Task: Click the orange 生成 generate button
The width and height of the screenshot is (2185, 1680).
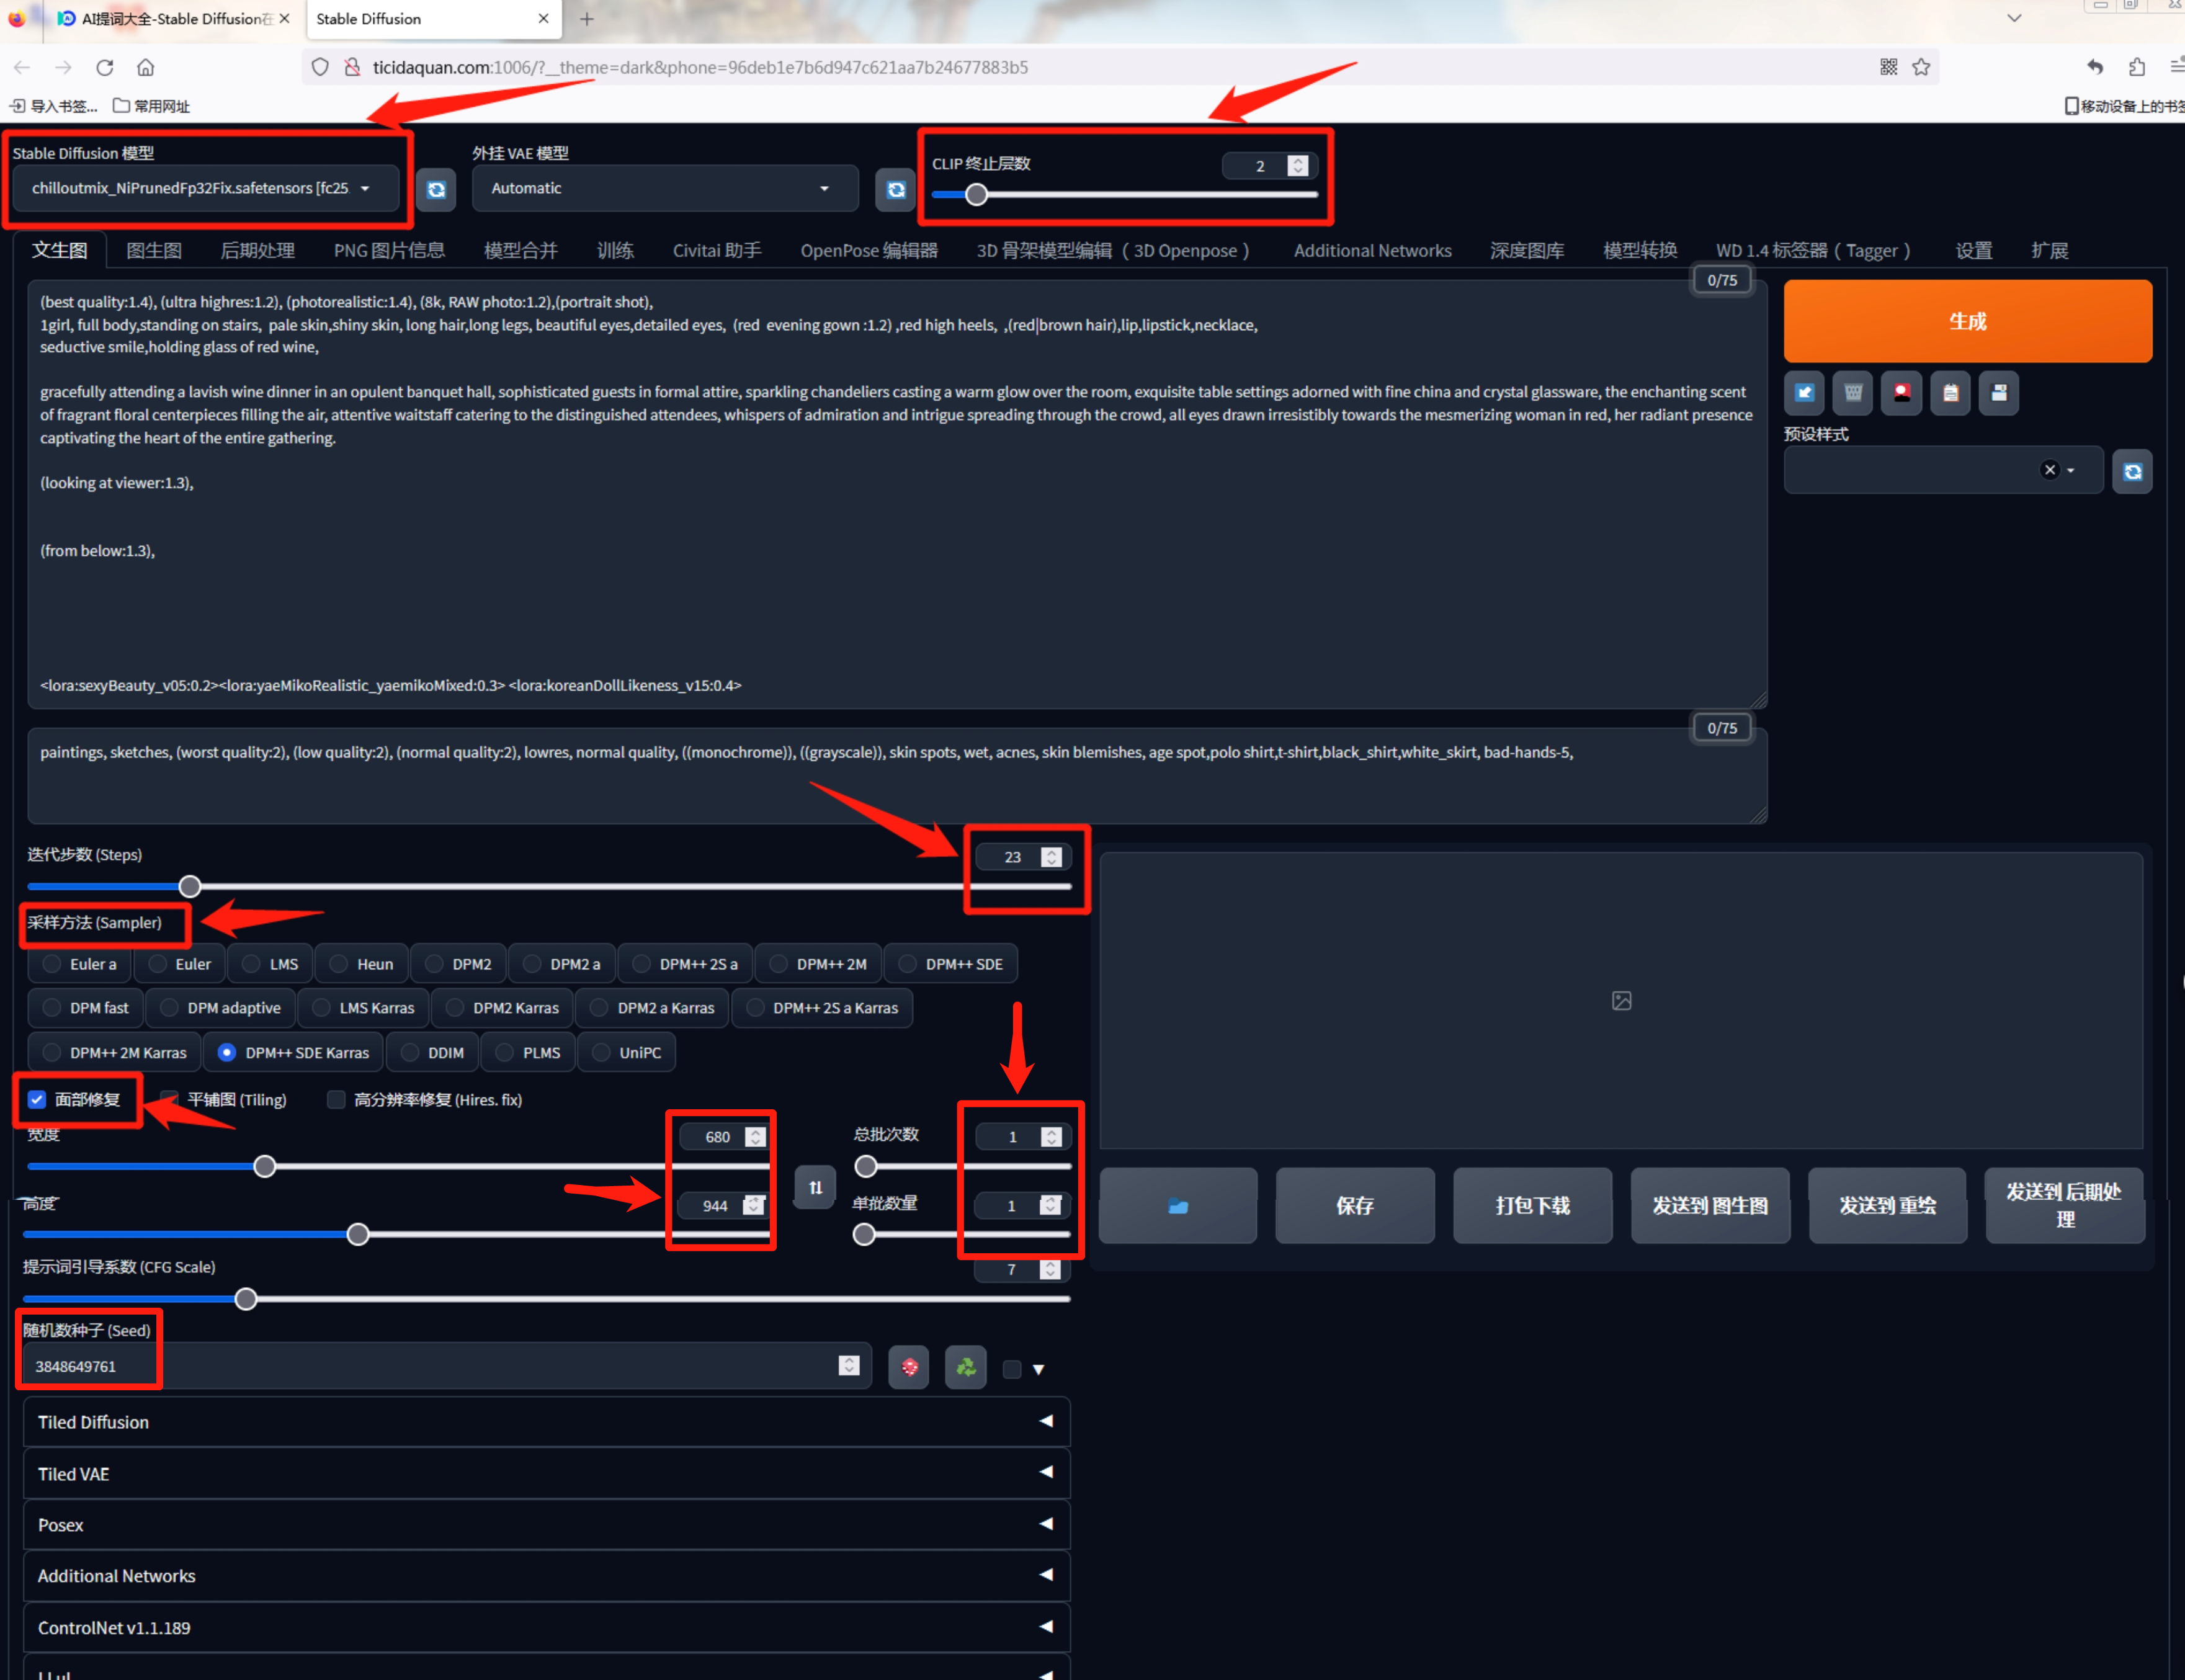Action: (x=1966, y=321)
